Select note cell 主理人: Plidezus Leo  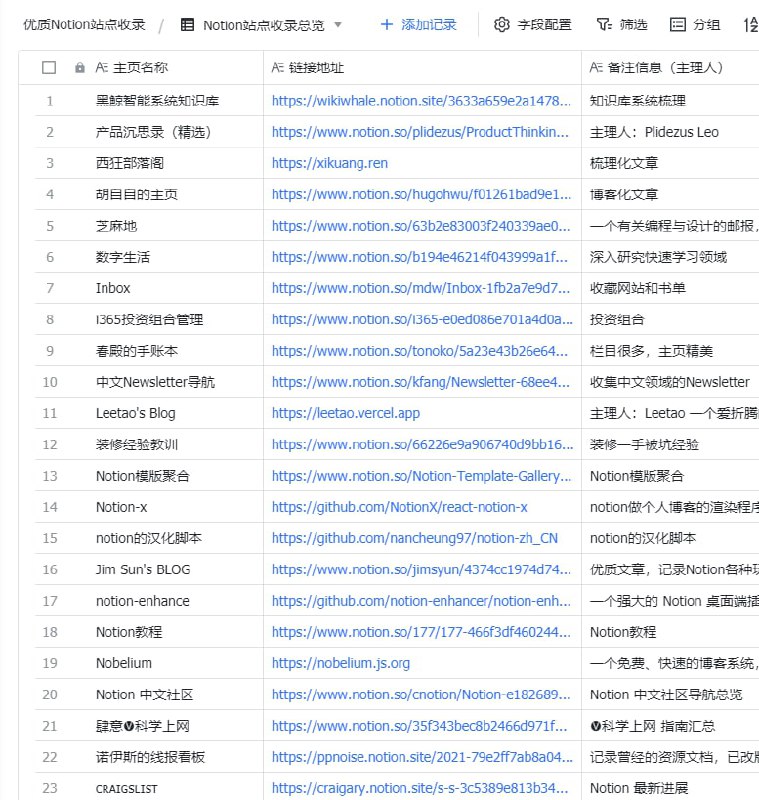pos(654,132)
